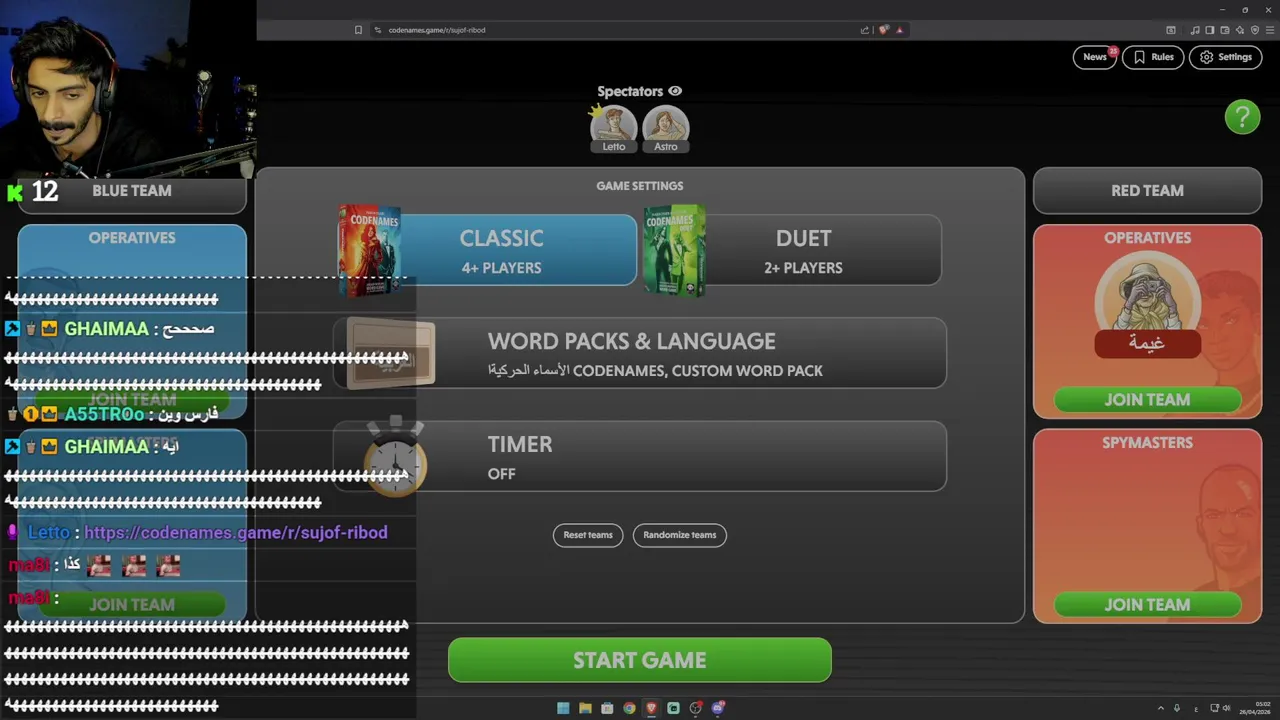Join Red Team as operative

(x=1147, y=400)
